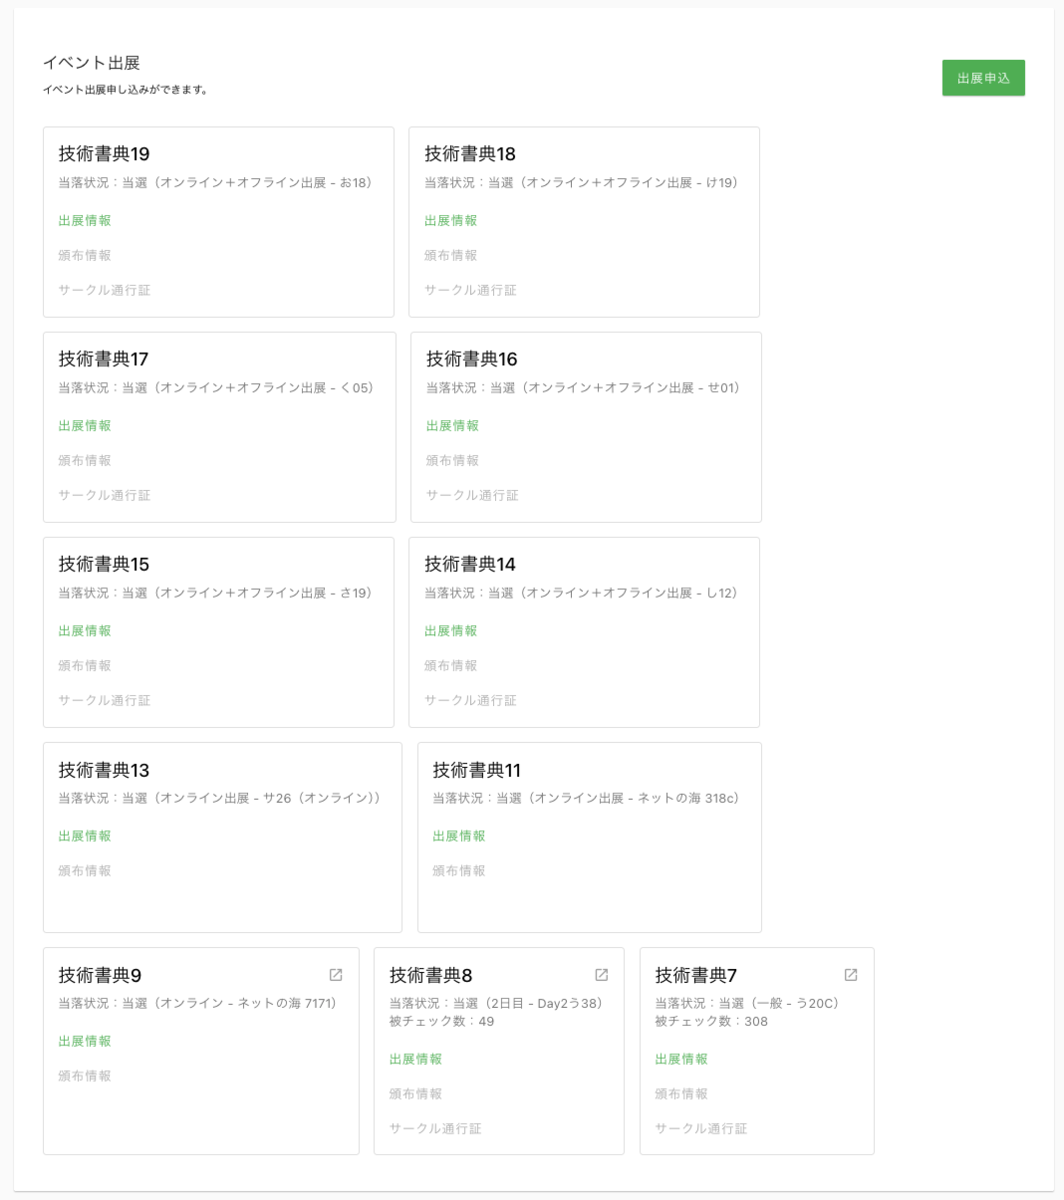The width and height of the screenshot is (1064, 1200).
Task: Select 頒布情報 in 技術書典8 card
Action: pos(416,1094)
